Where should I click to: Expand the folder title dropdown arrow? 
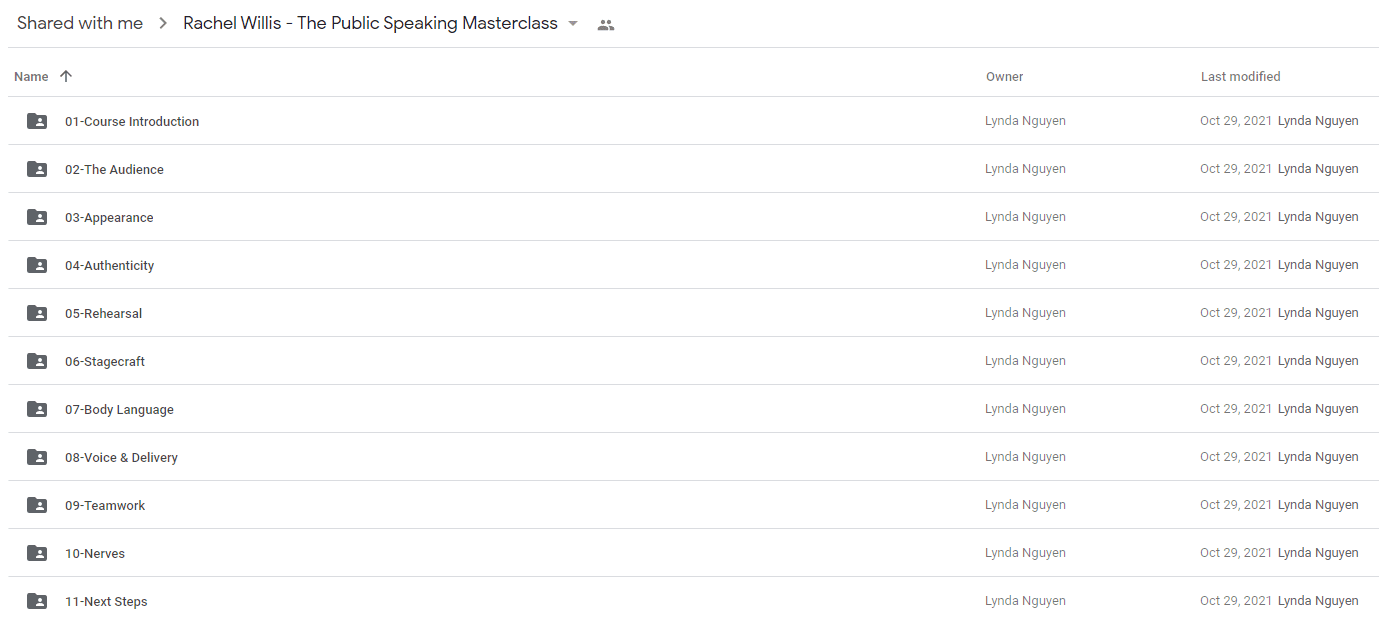[573, 24]
